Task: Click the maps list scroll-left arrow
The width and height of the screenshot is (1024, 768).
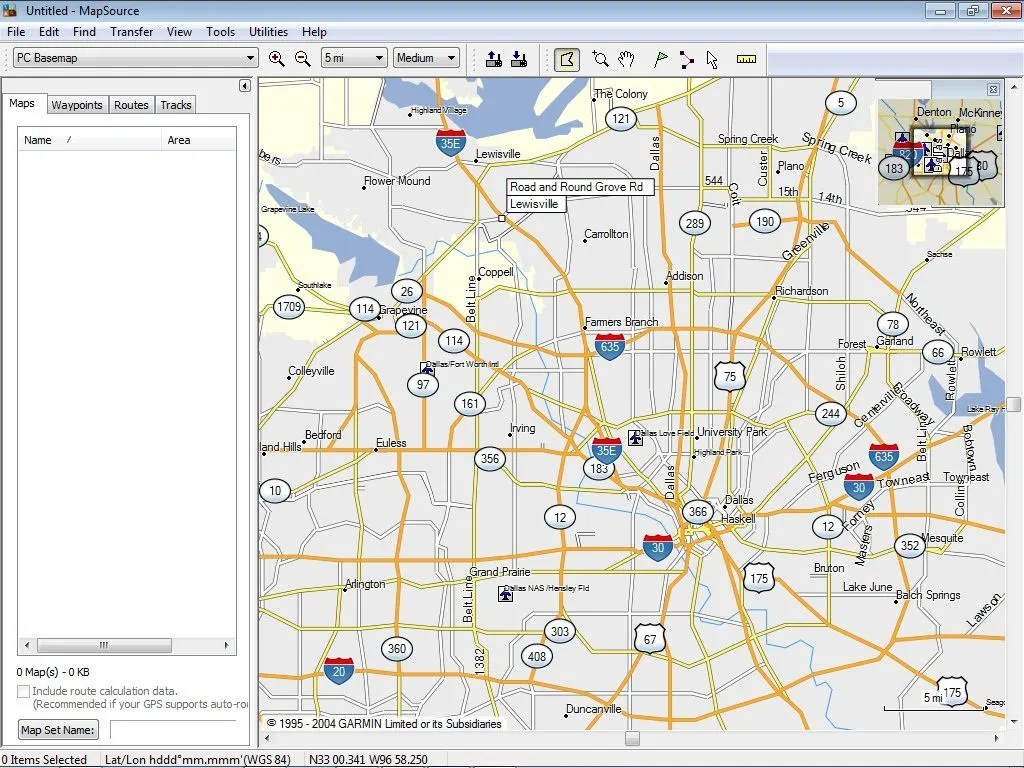Action: click(27, 645)
